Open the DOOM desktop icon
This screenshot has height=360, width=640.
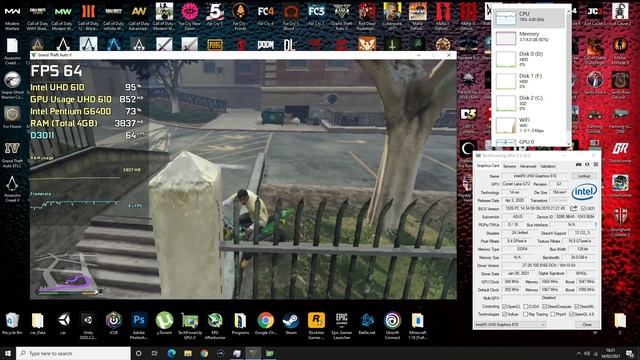click(265, 44)
